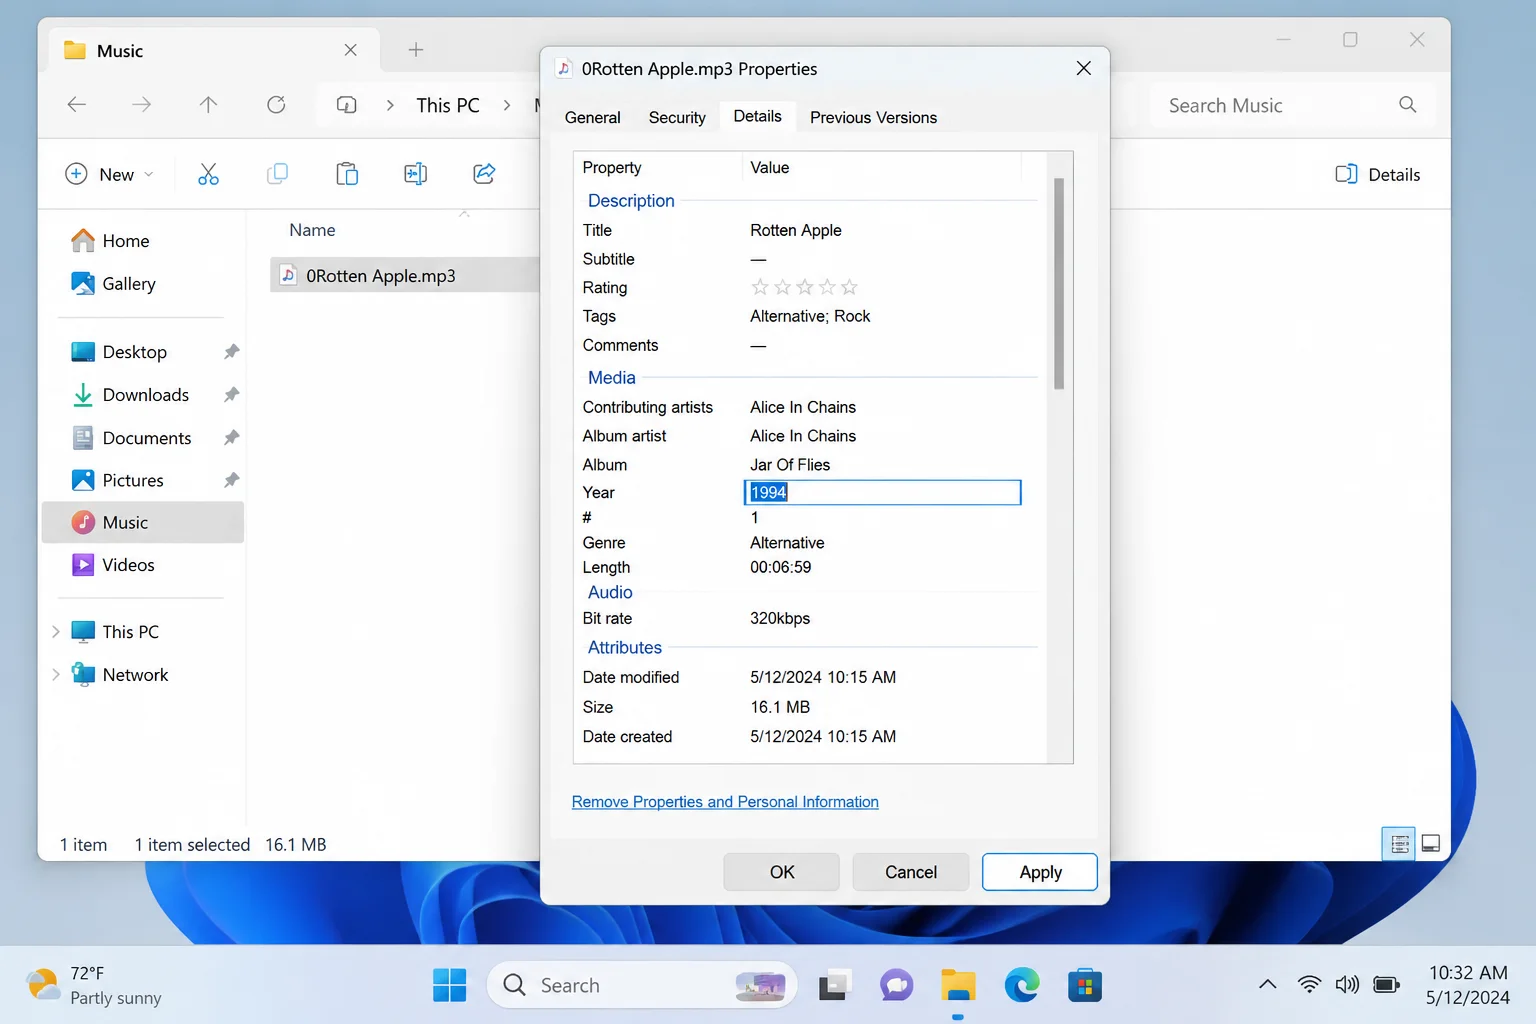This screenshot has width=1536, height=1024.
Task: Click the volume speaker tray icon
Action: [1347, 985]
